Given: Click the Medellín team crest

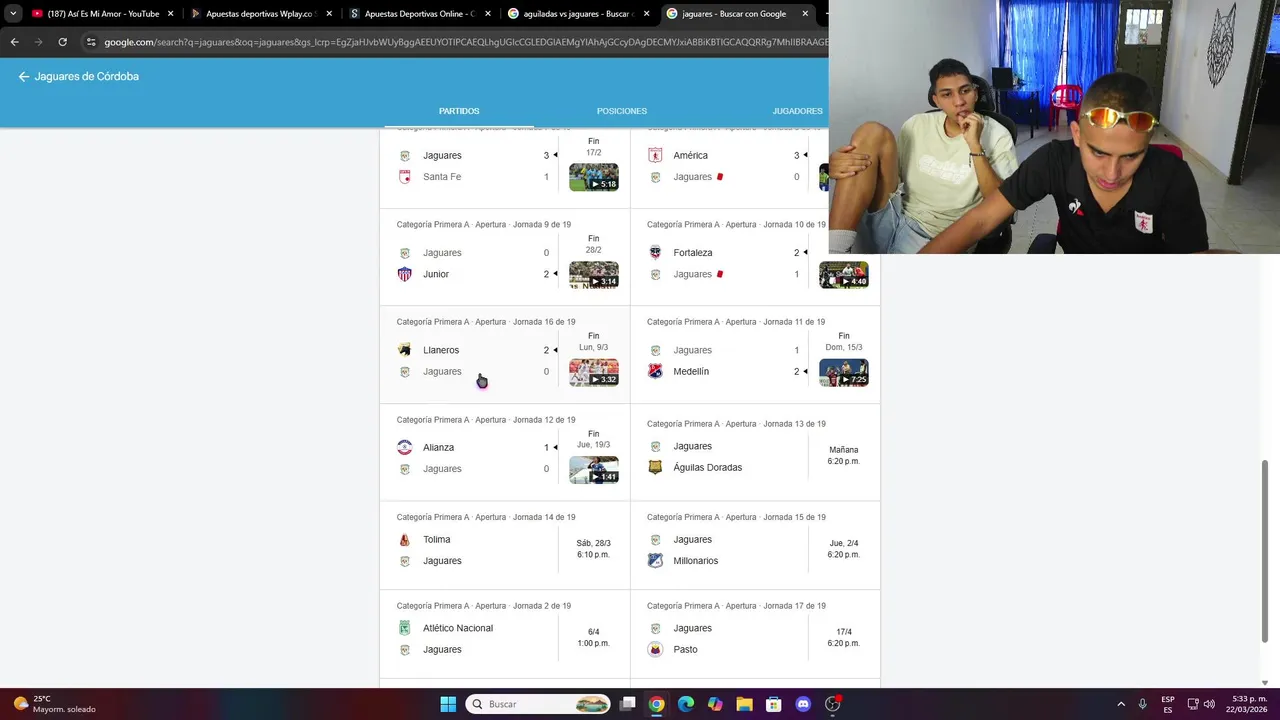Looking at the screenshot, I should point(655,371).
